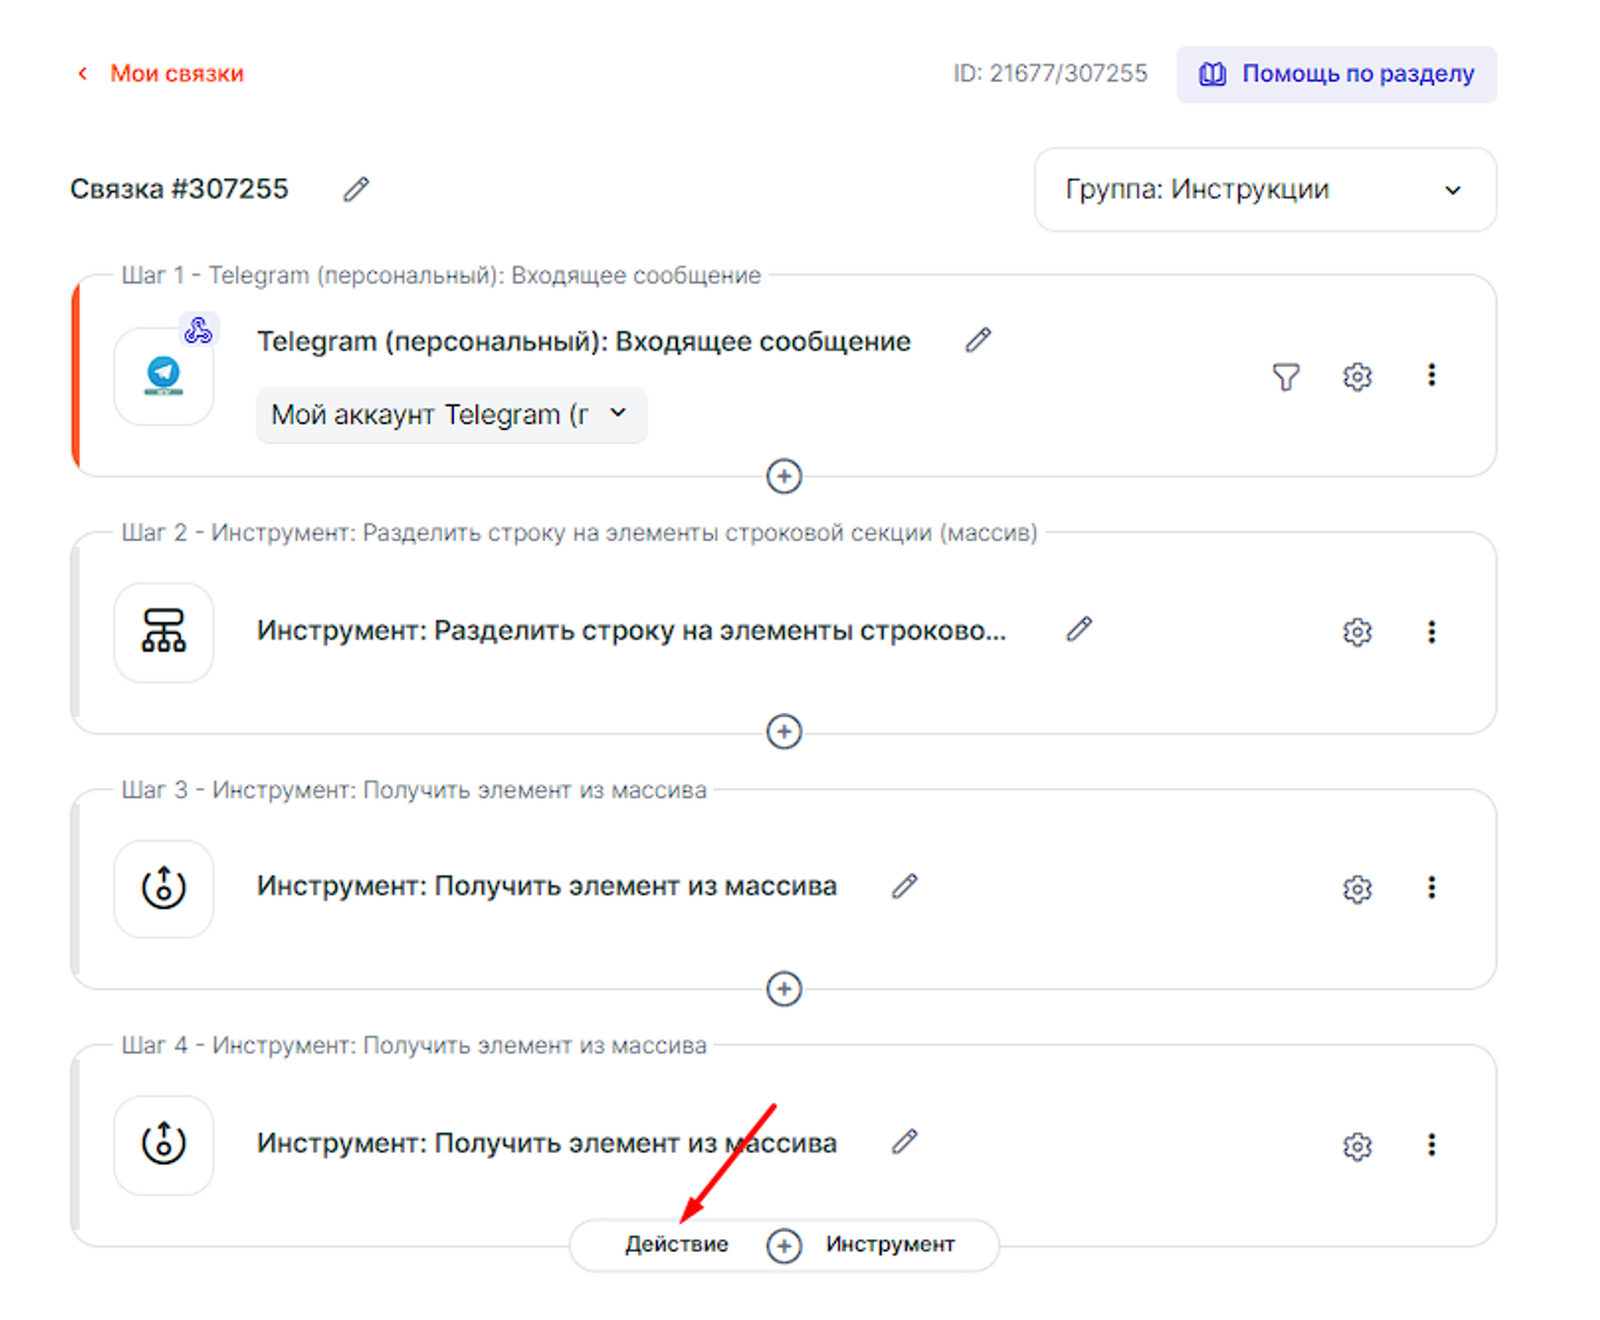Open three-dot menu for step 1

(x=1431, y=375)
